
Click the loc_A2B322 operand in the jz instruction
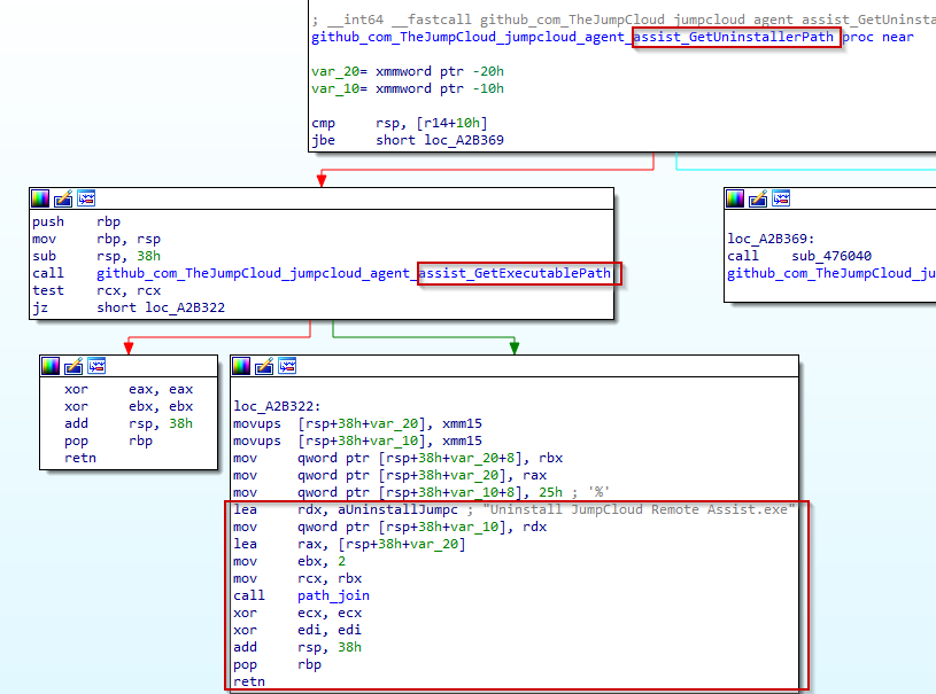tap(185, 308)
